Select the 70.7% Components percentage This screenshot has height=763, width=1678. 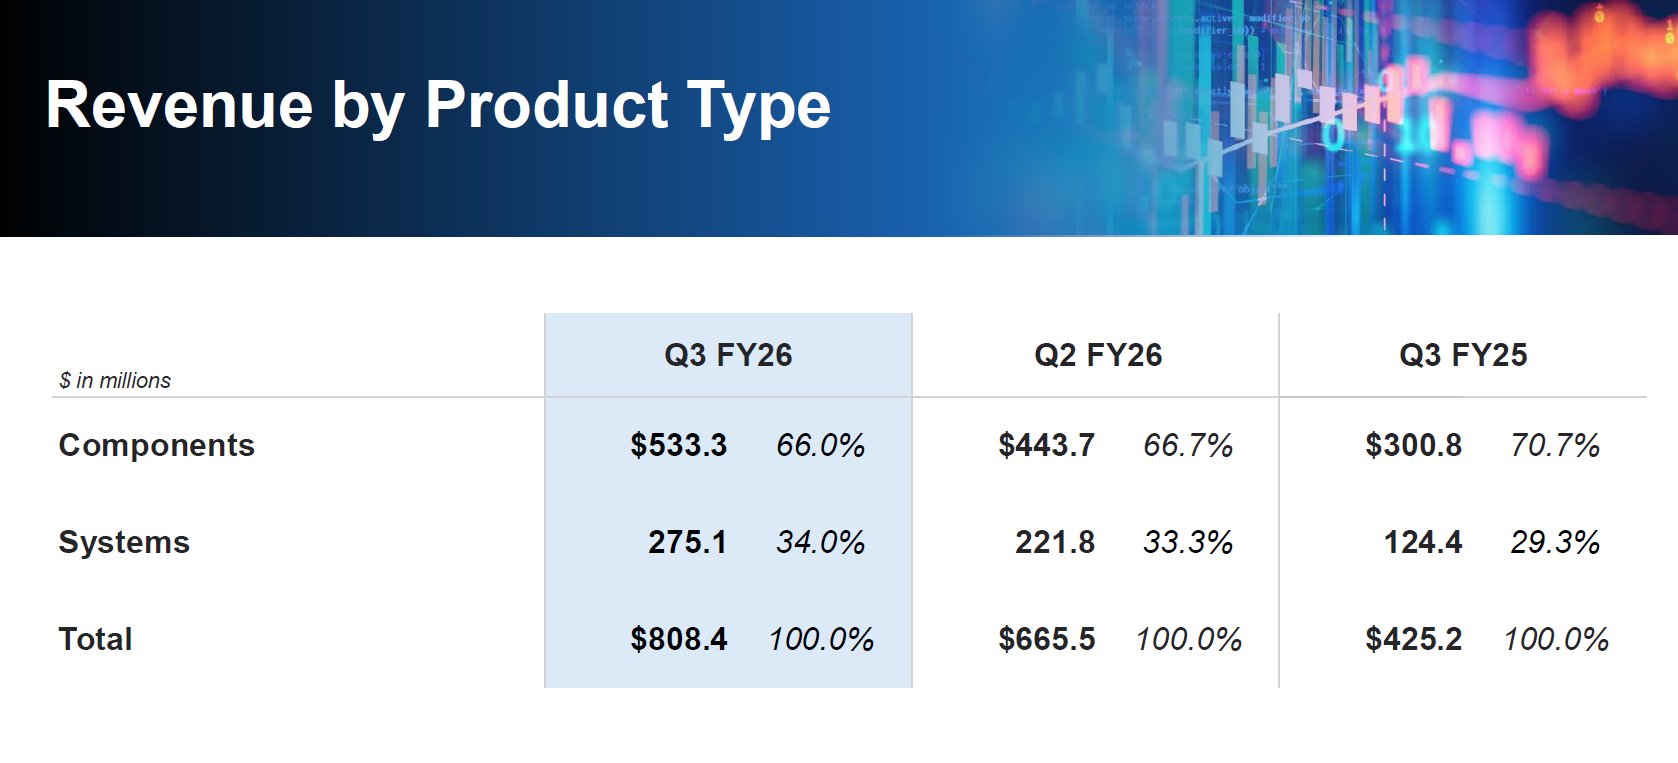pyautogui.click(x=1555, y=445)
